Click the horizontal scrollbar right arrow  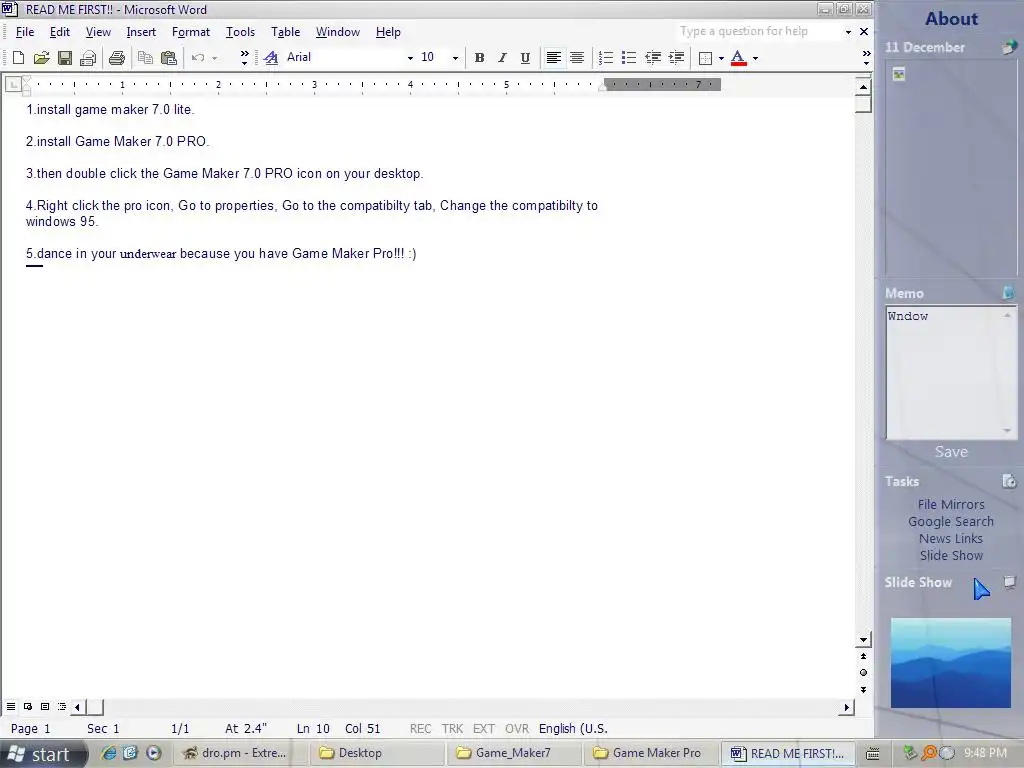click(x=847, y=707)
